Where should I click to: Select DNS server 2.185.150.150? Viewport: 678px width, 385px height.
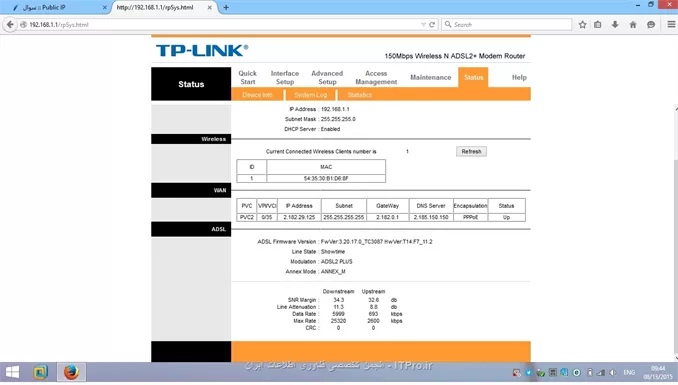(x=431, y=217)
